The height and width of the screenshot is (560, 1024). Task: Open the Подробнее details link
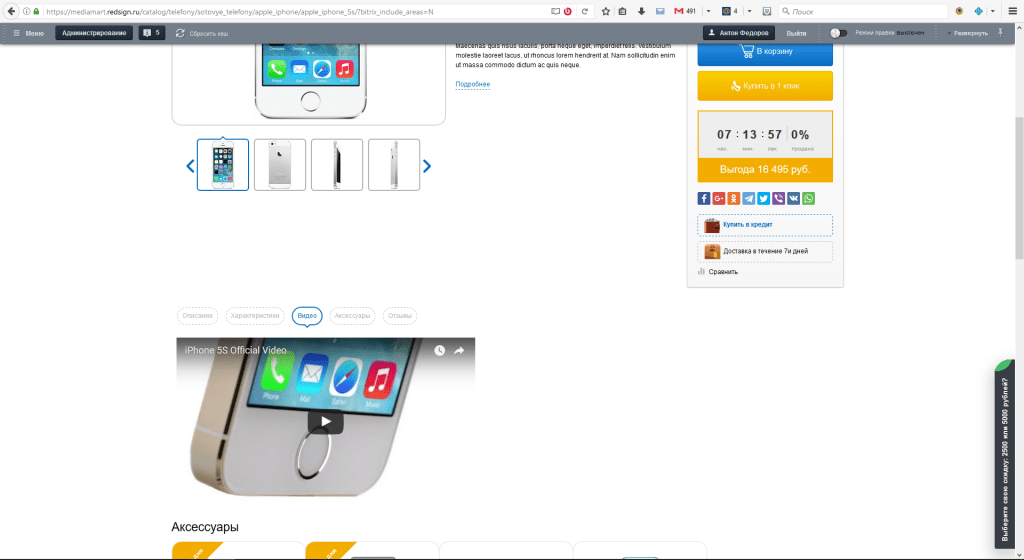tap(473, 84)
